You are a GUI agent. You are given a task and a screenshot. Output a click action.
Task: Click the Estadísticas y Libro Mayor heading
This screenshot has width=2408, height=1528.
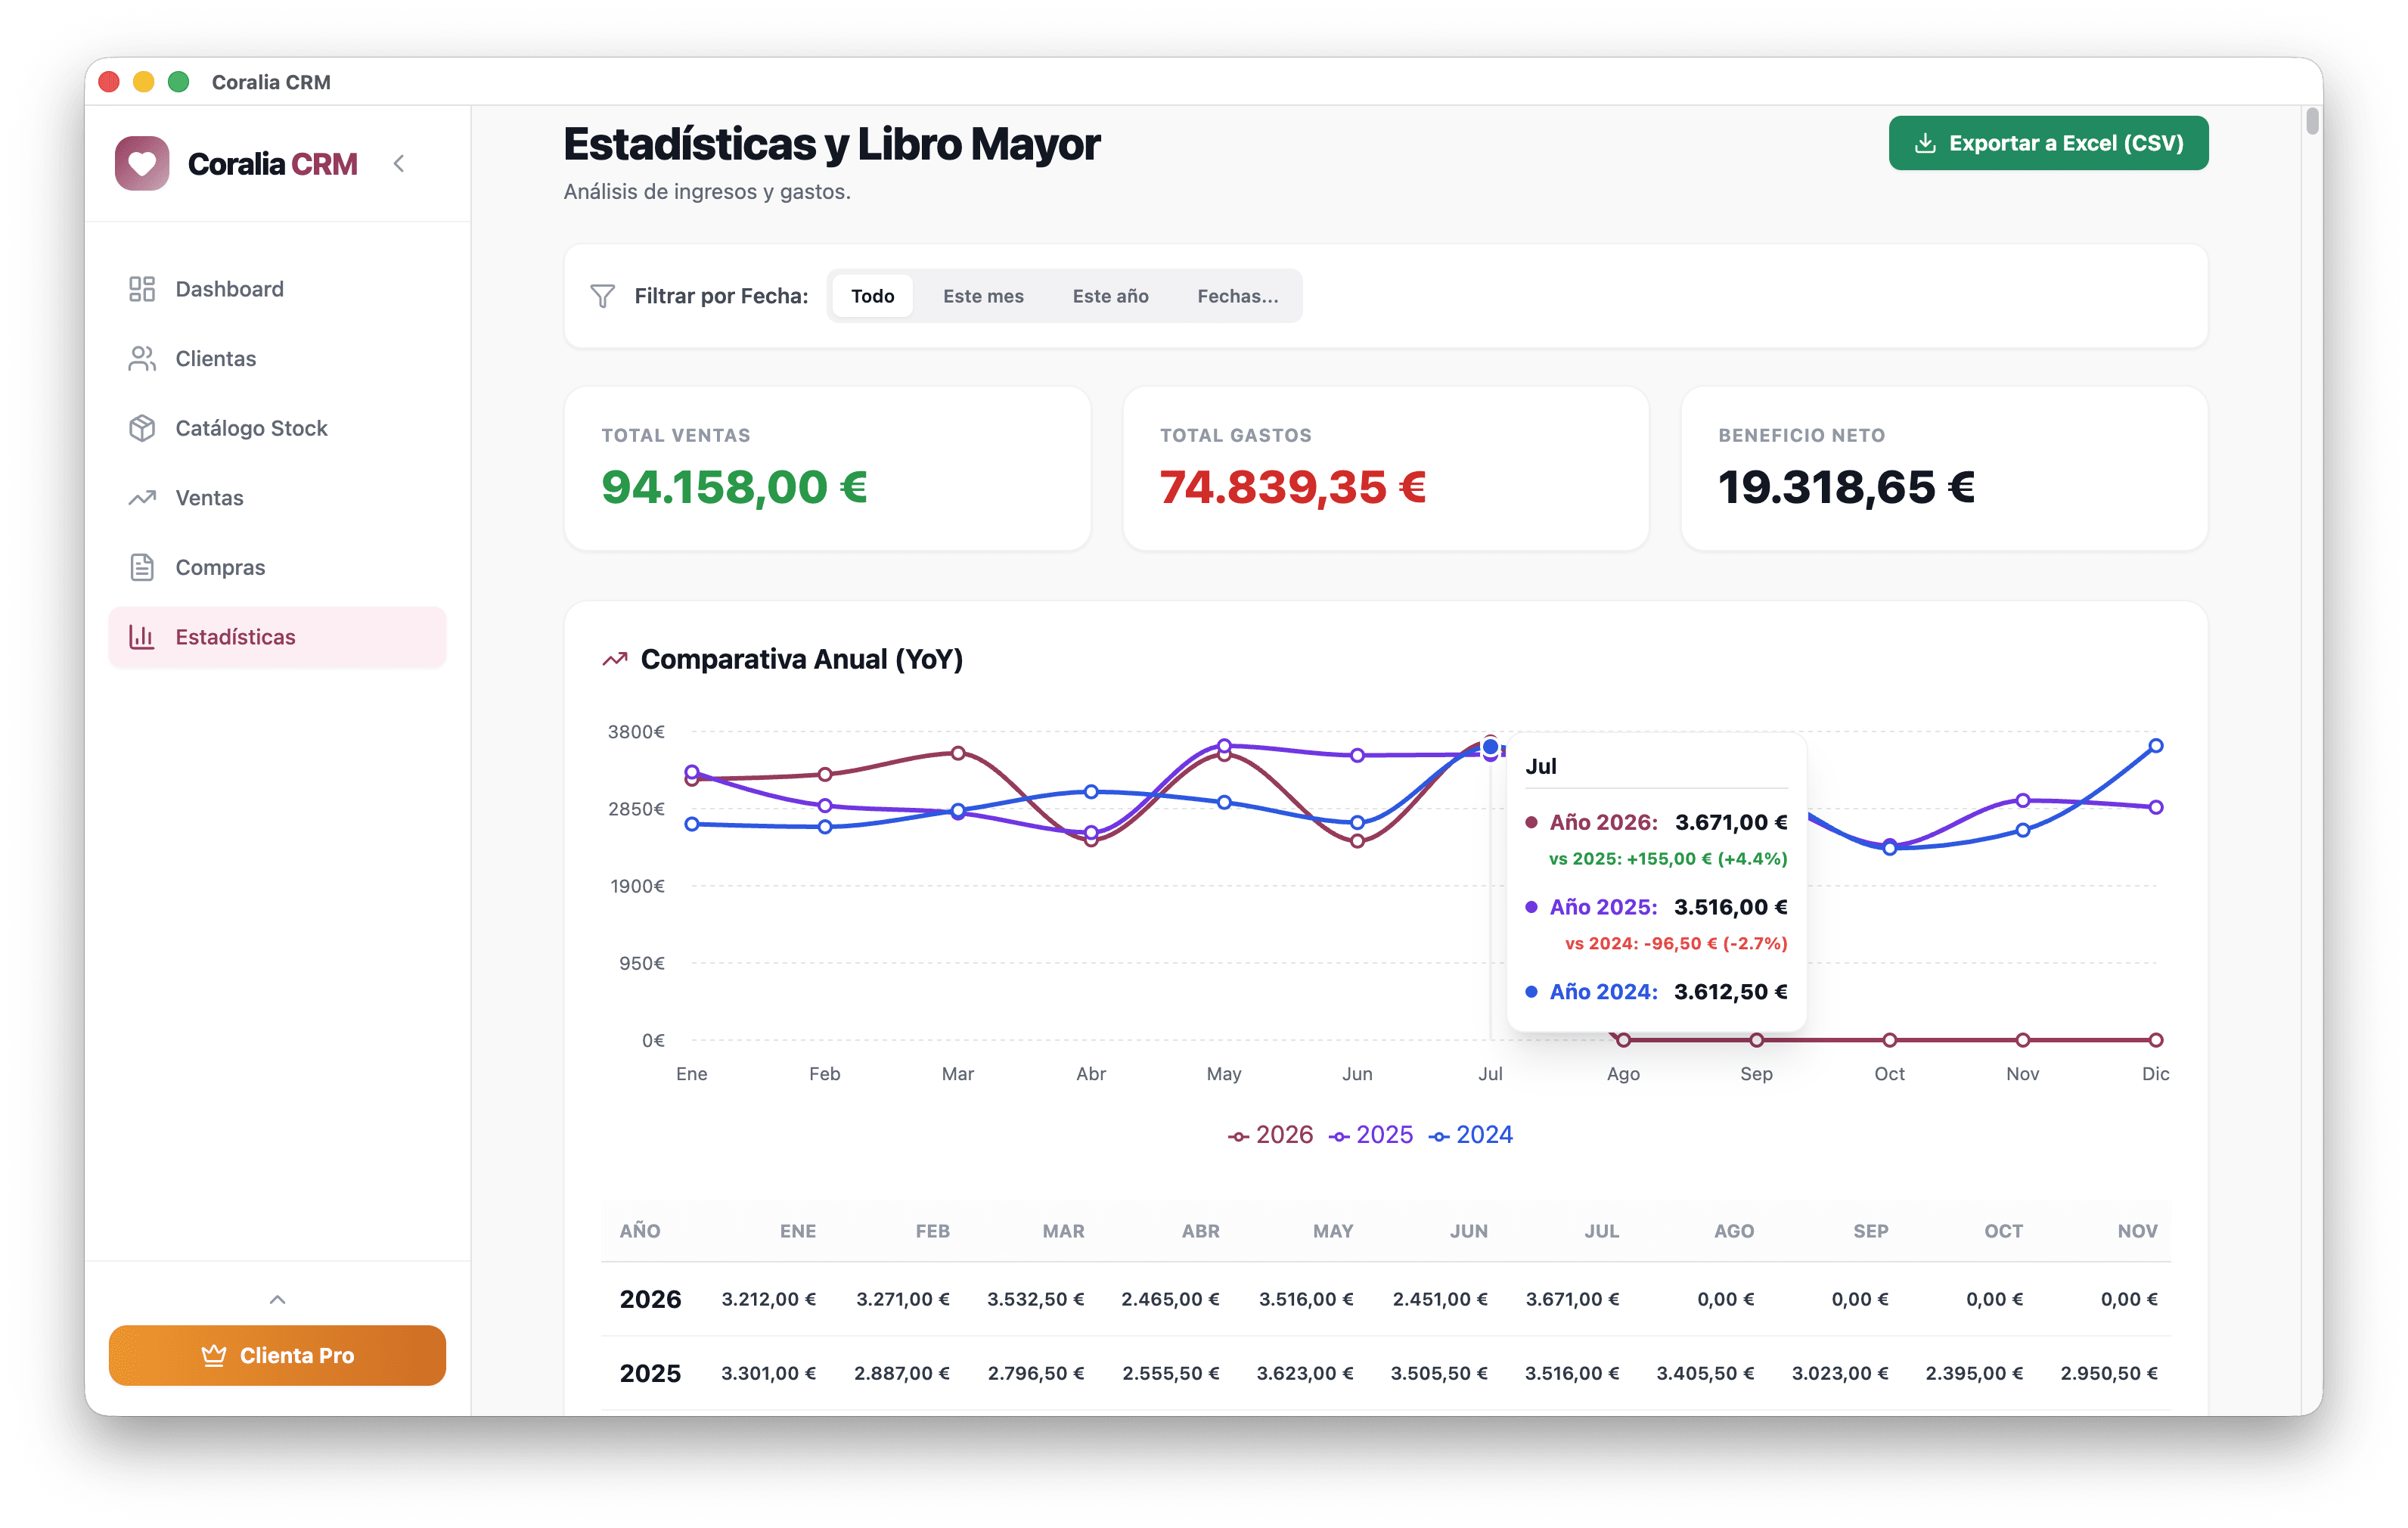click(x=831, y=144)
